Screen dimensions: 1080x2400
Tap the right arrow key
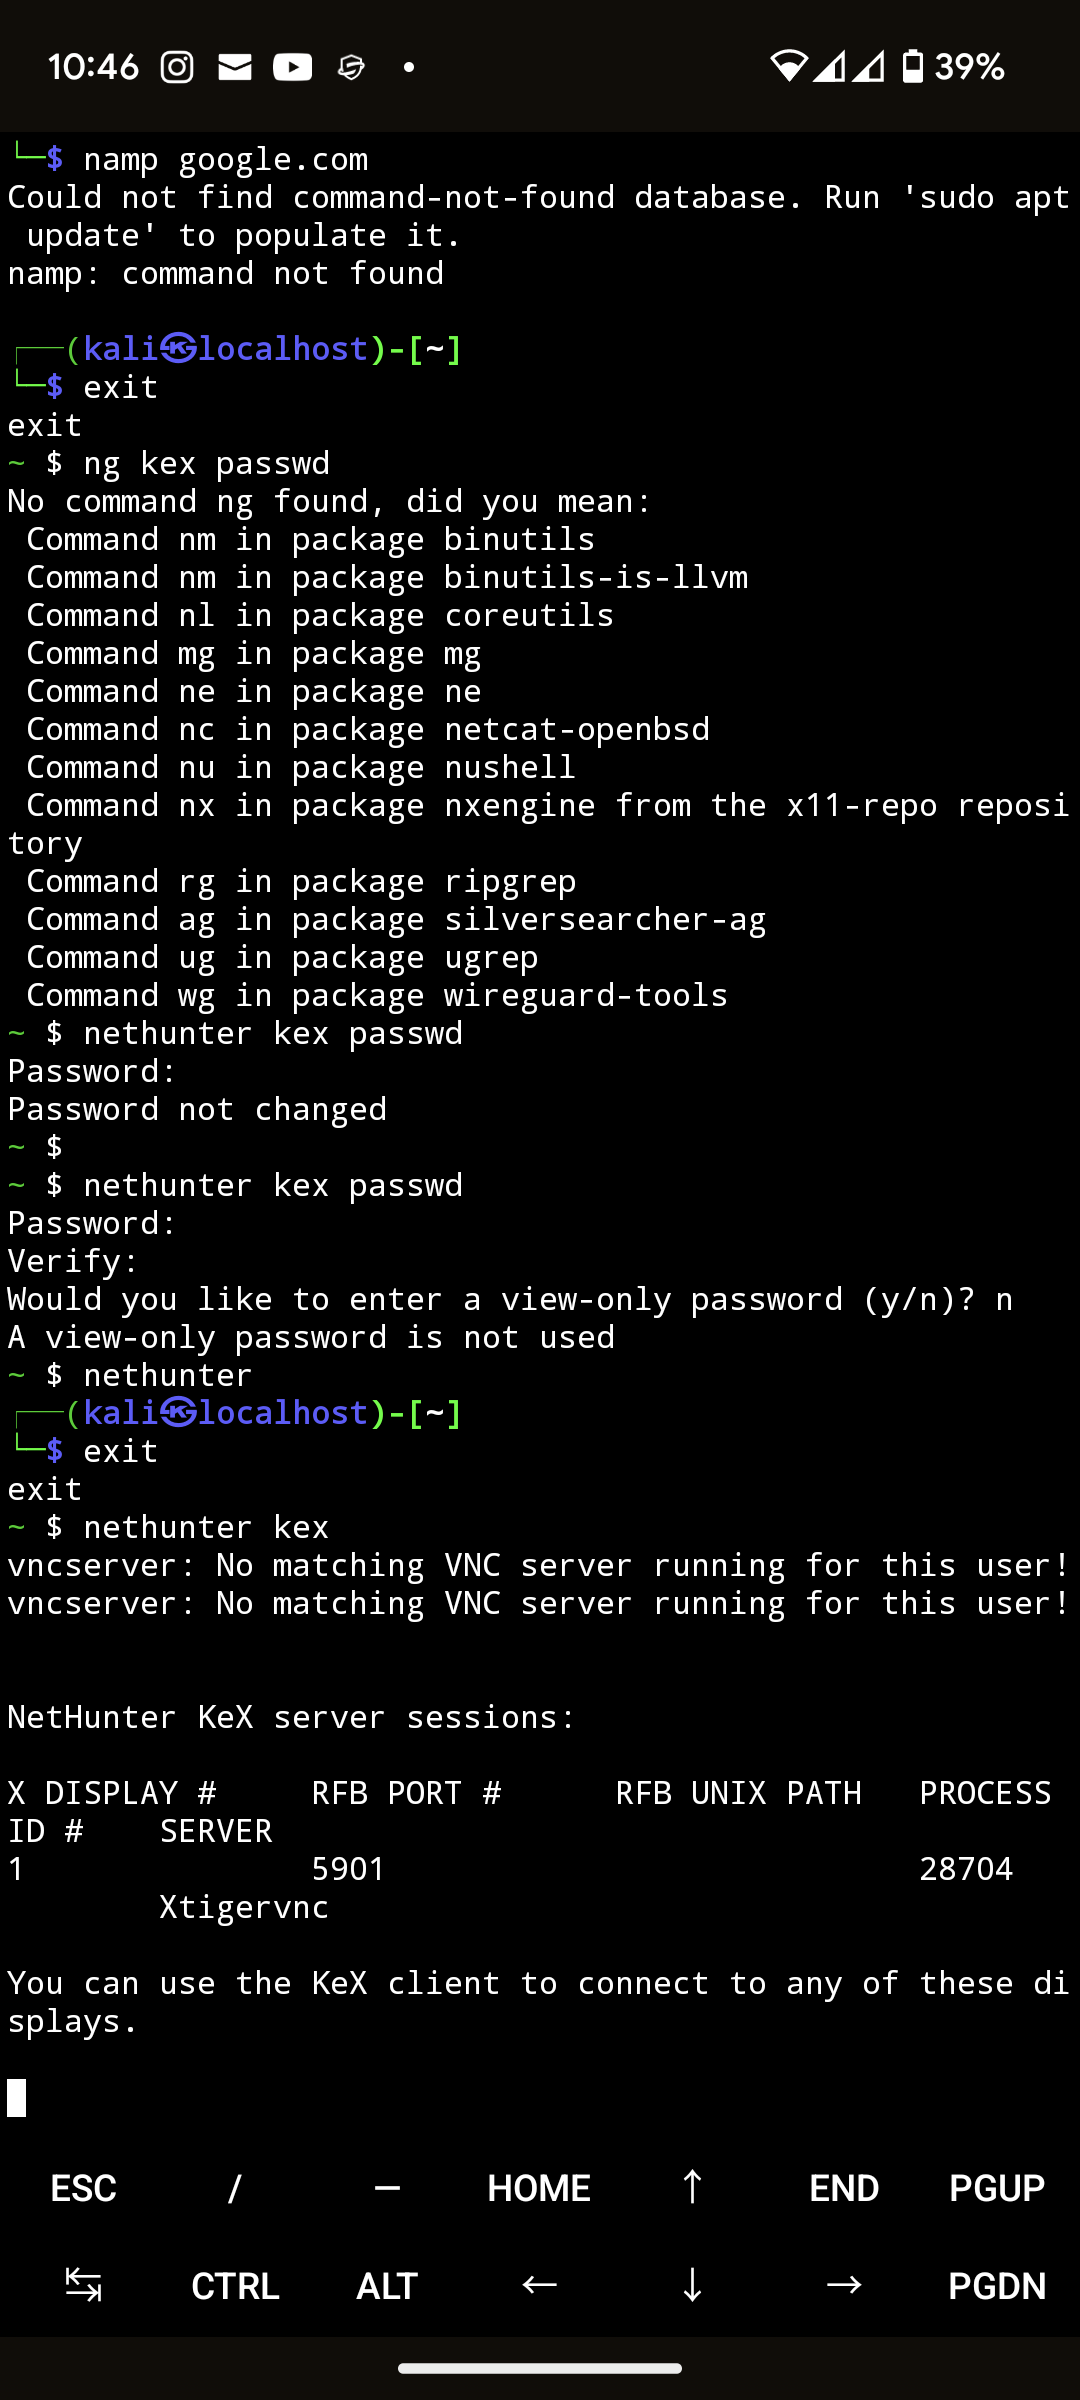843,2285
